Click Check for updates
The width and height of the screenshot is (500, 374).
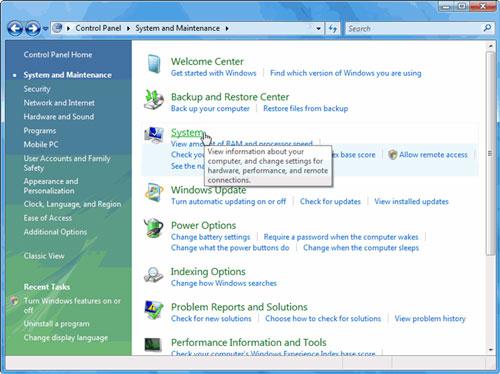(330, 201)
